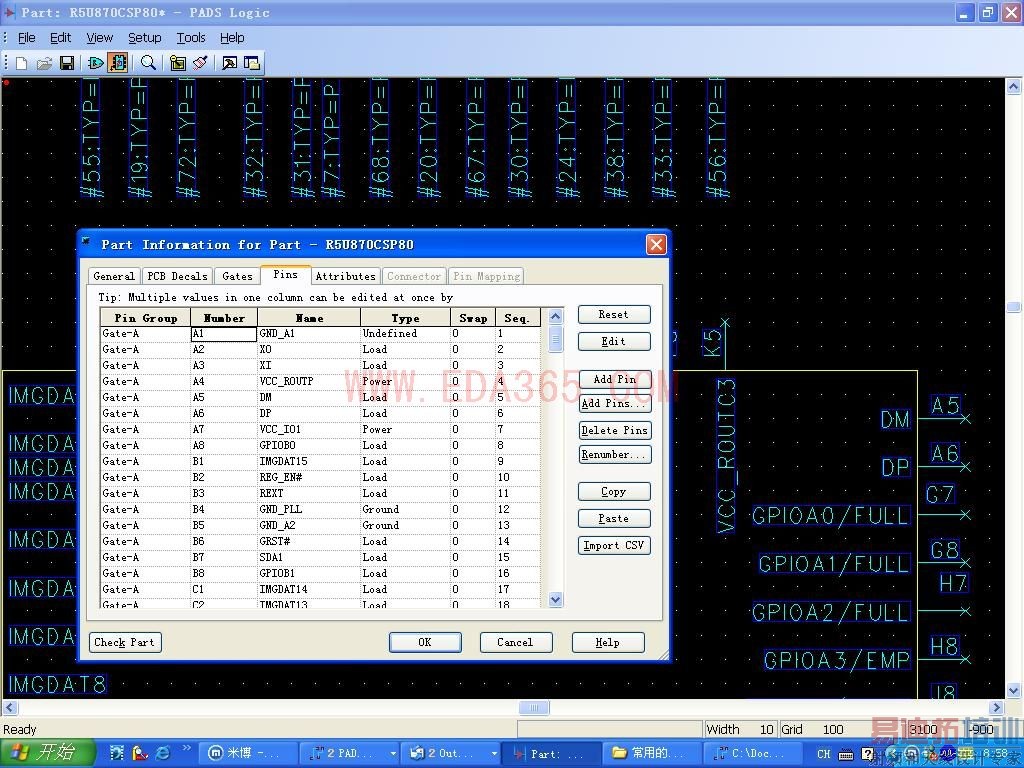Open the 2 PAD... taskbar group dropdown
The width and height of the screenshot is (1024, 768).
click(393, 754)
